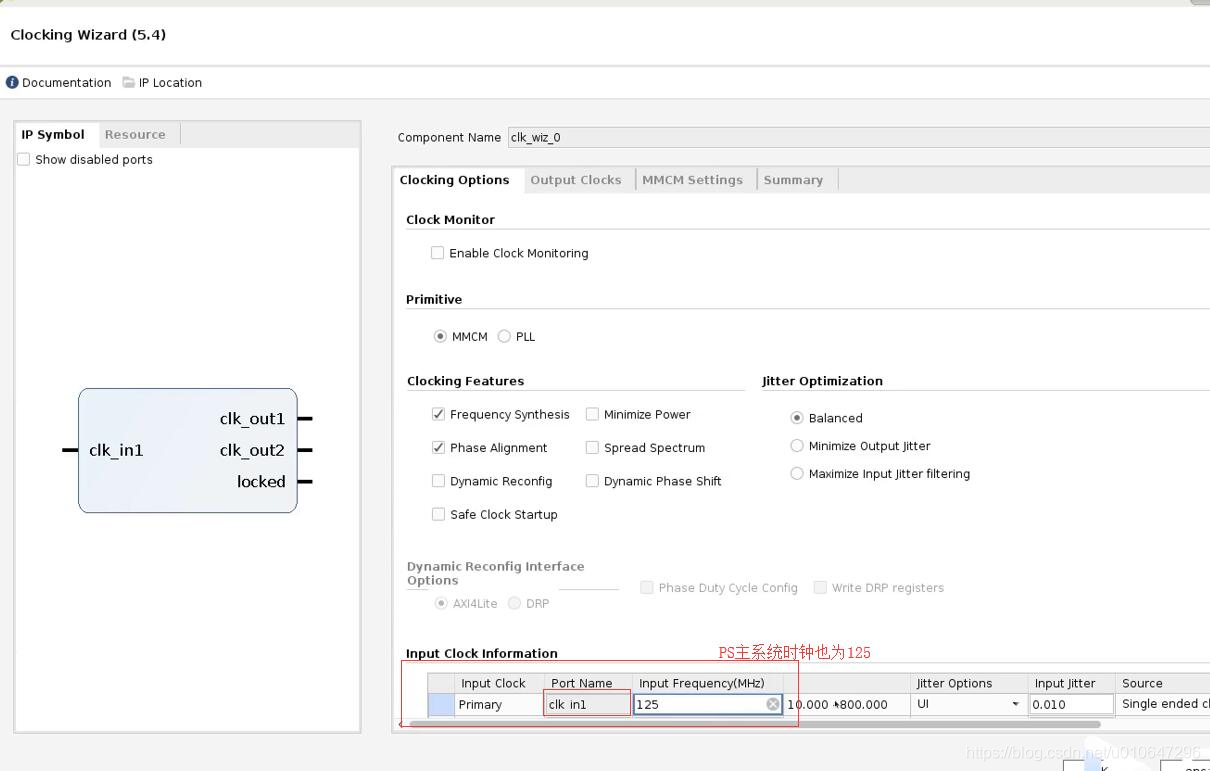The width and height of the screenshot is (1210, 771).
Task: Select Balanced jitter optimization
Action: click(797, 418)
